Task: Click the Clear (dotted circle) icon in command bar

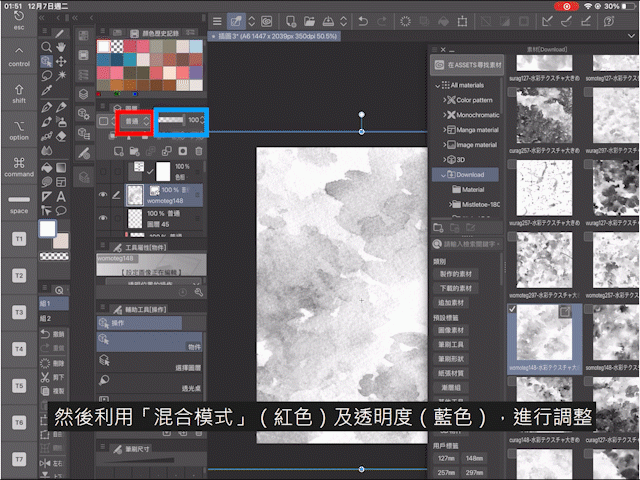Action: pos(405,21)
